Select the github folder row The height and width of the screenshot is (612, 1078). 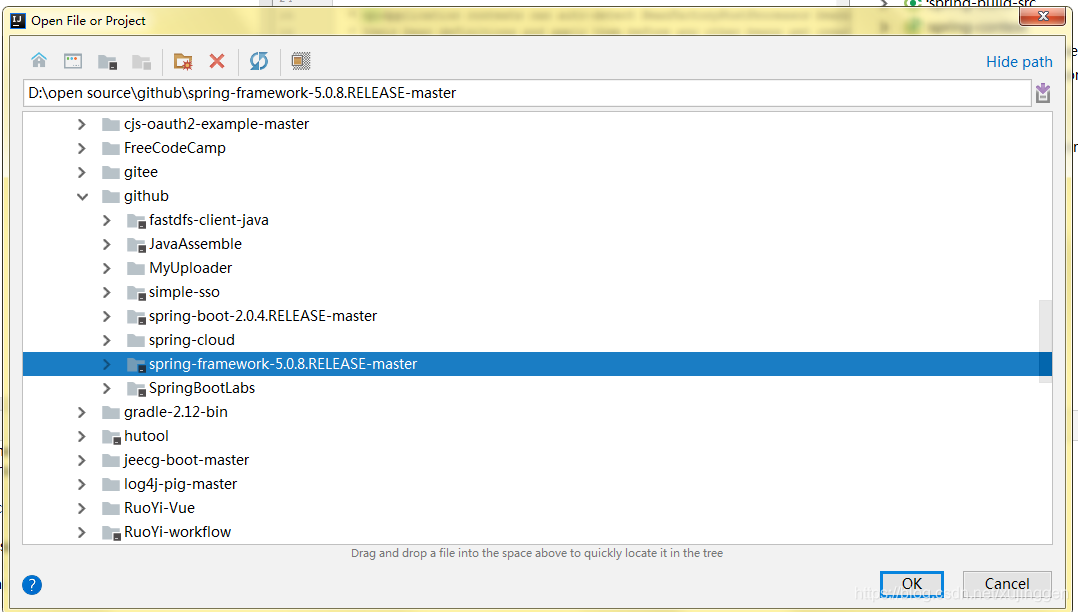coord(146,197)
